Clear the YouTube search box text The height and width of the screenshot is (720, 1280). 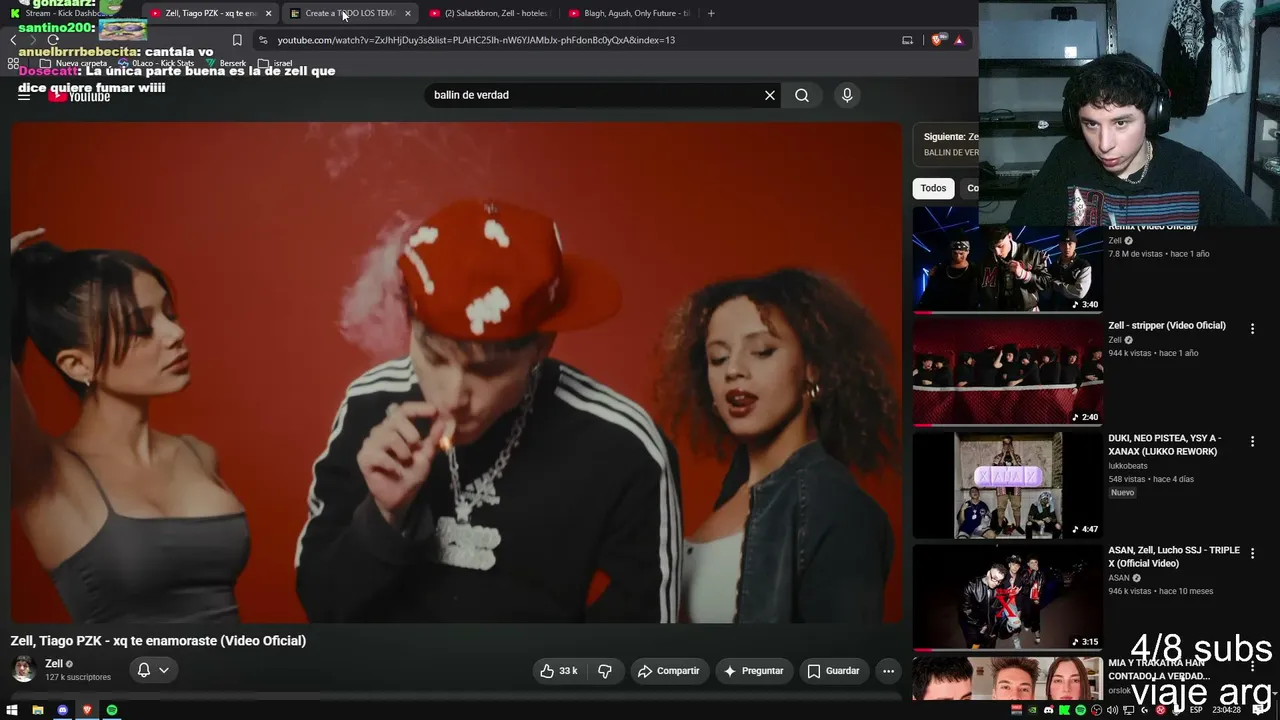click(770, 95)
